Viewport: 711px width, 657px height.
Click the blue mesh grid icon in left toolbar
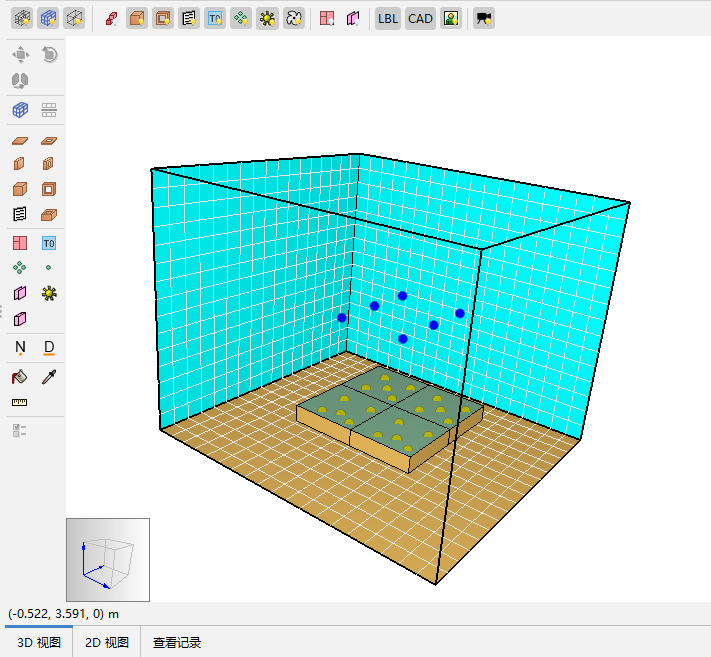pyautogui.click(x=20, y=110)
